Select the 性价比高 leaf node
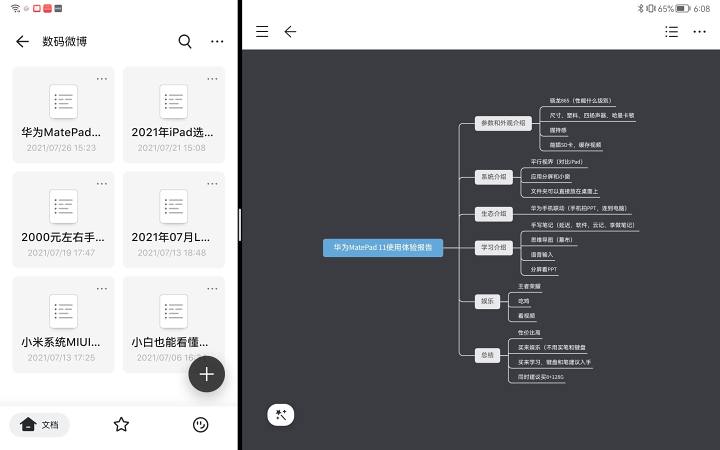Viewport: 720px width, 450px height. pyautogui.click(x=529, y=332)
